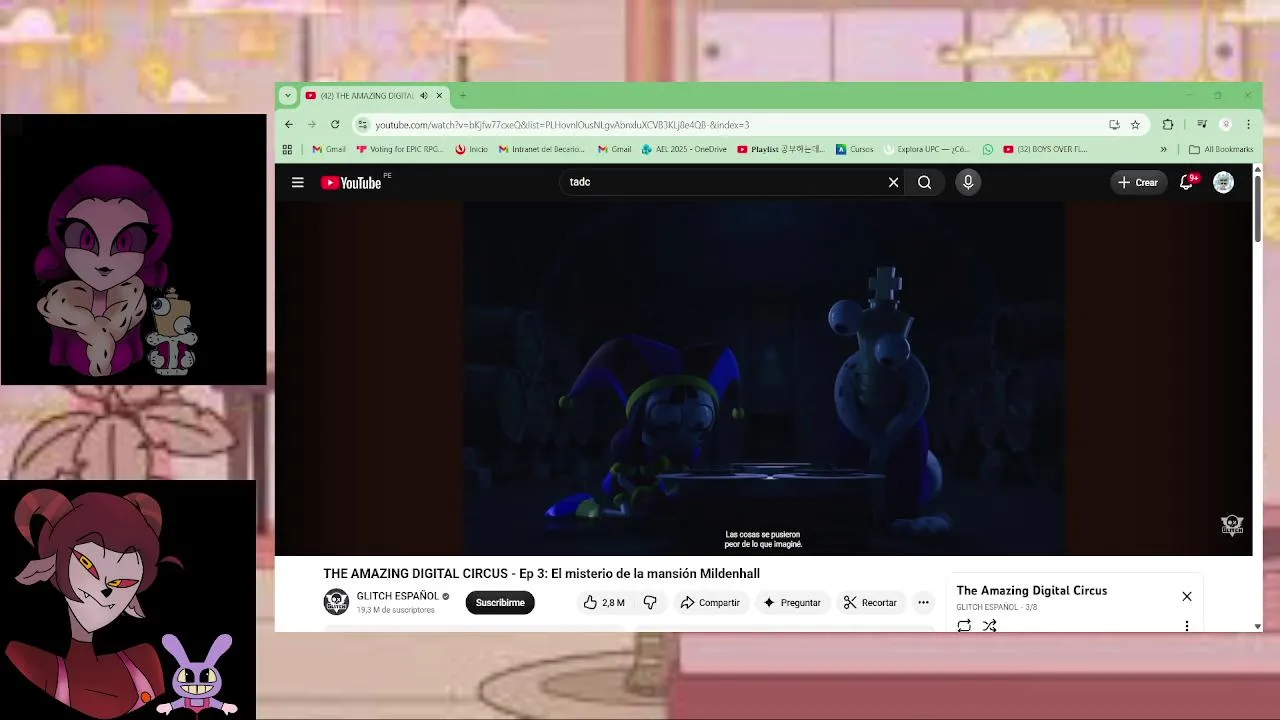Open the Recortar clip tool
The height and width of the screenshot is (720, 1280).
(870, 602)
